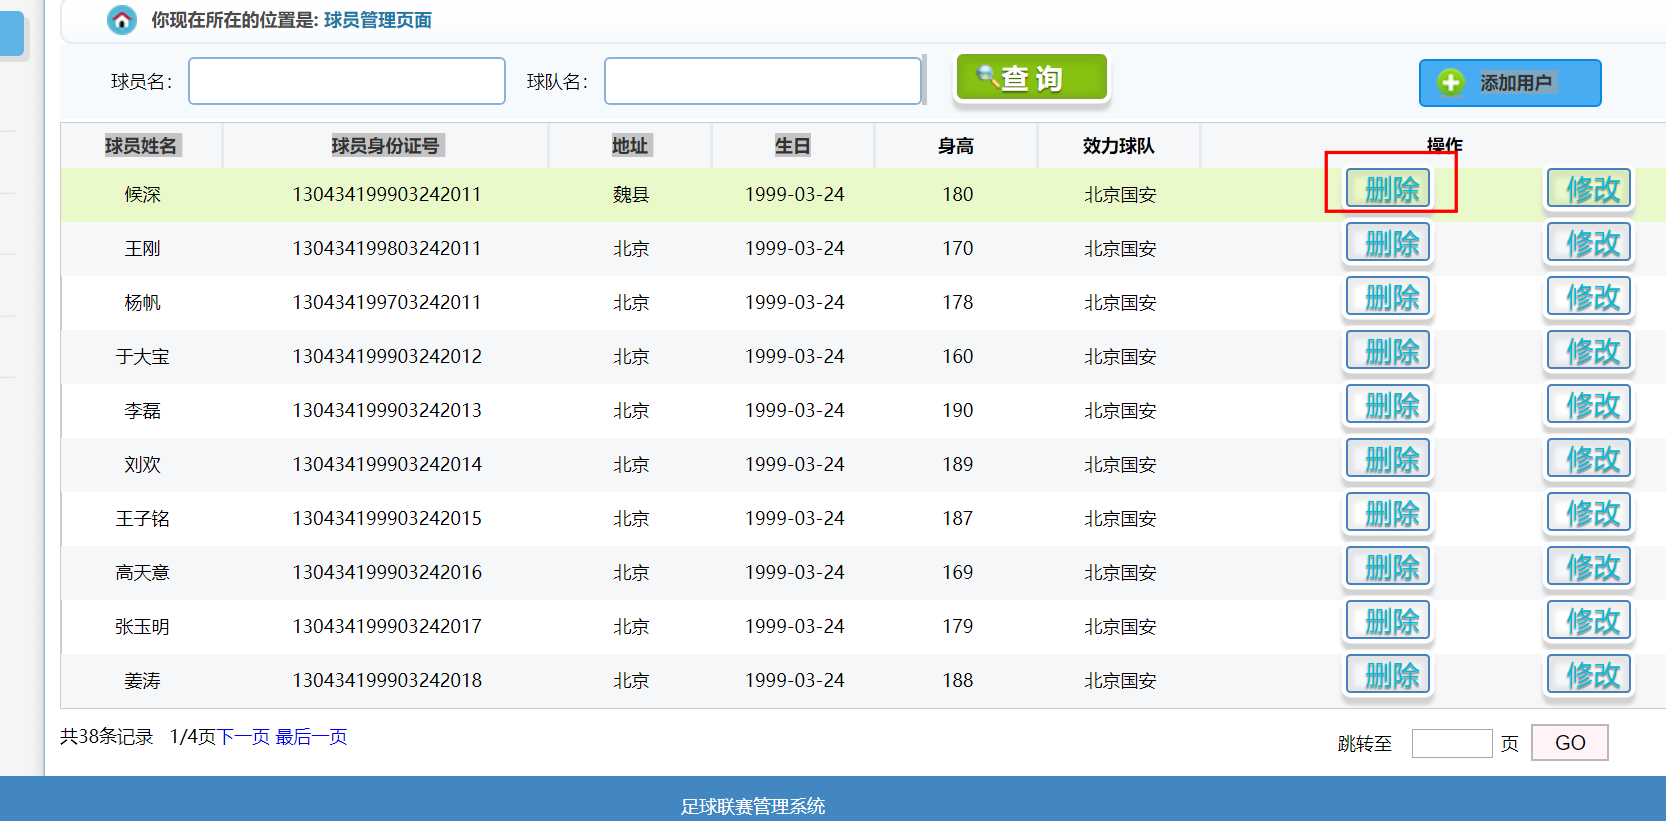Modify player 张玉明 record
Screen dimensions: 1666x821
coord(1589,620)
